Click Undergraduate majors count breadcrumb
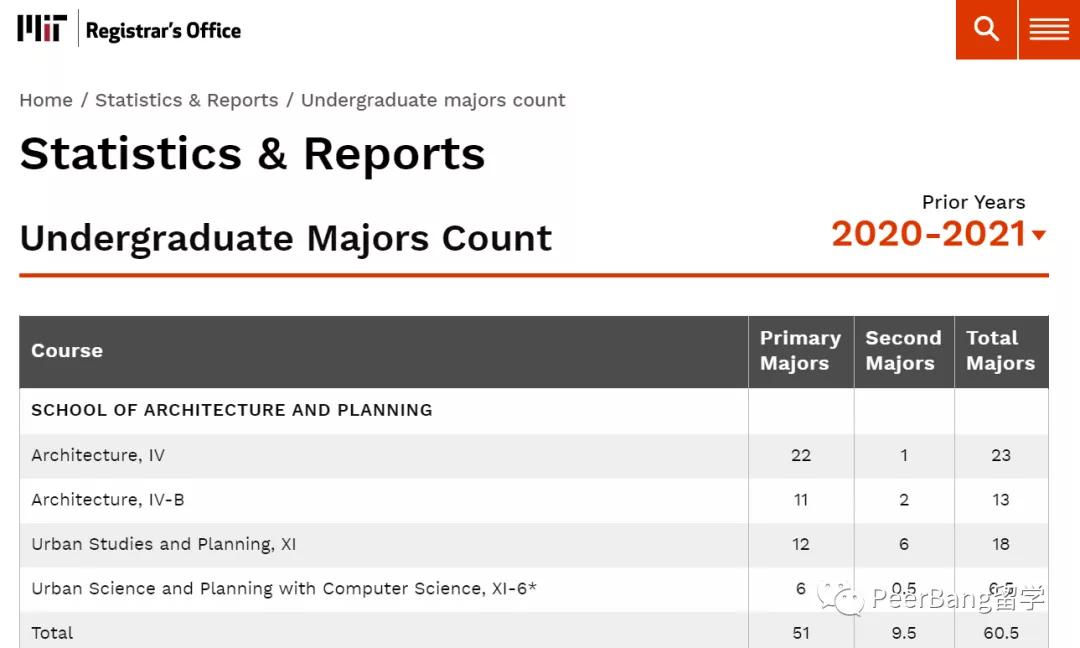The width and height of the screenshot is (1080, 648). (x=433, y=100)
